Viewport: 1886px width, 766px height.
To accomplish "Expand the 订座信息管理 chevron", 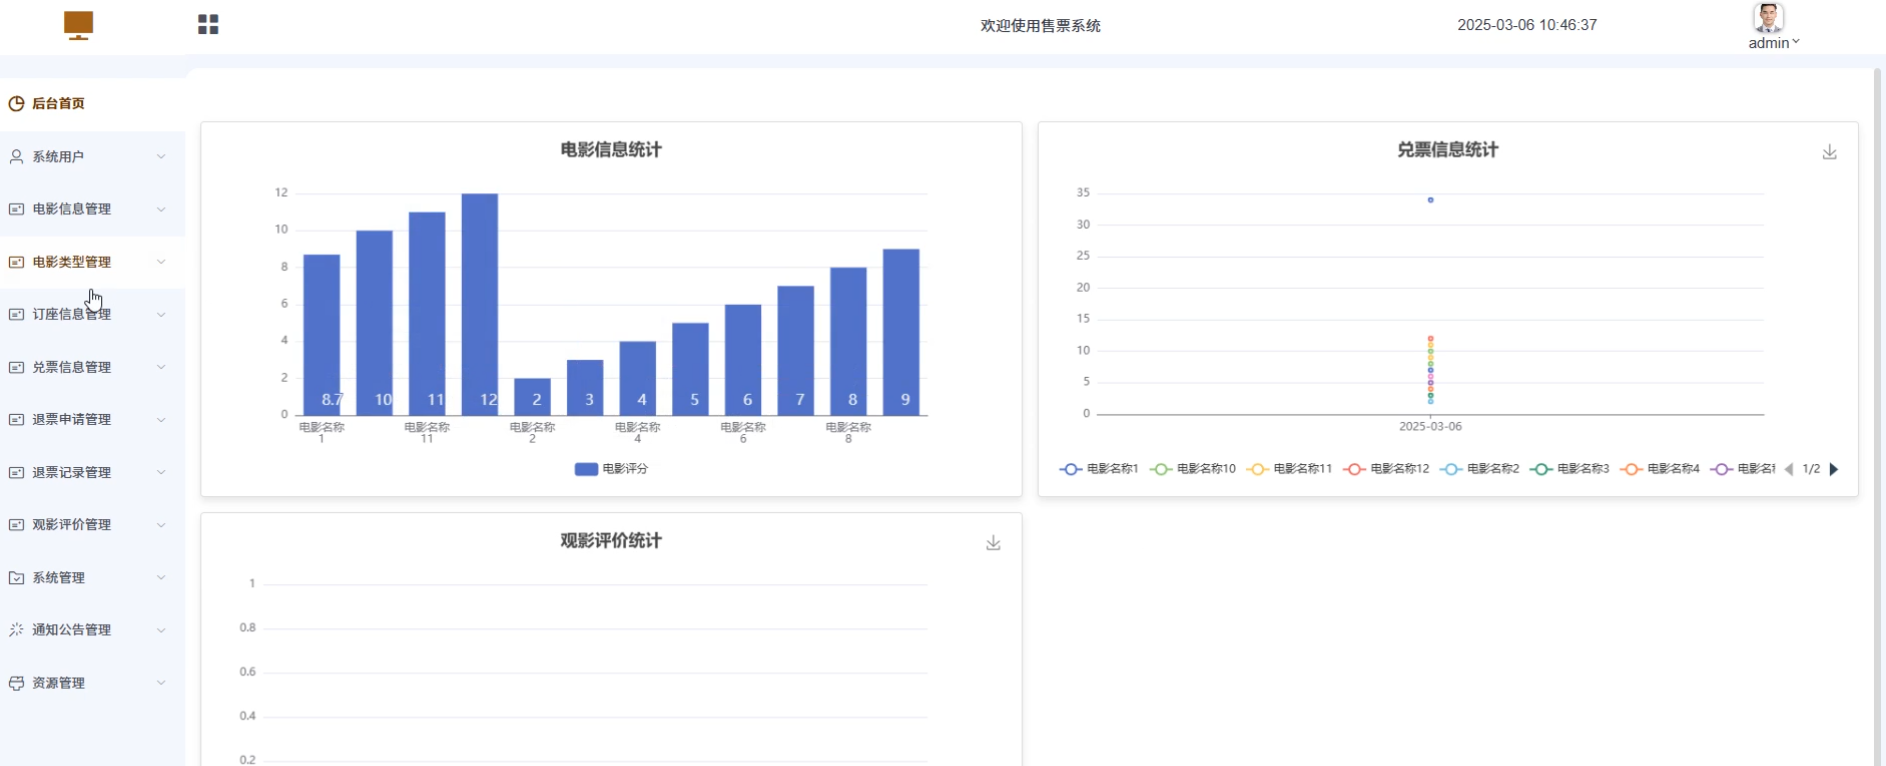I will [161, 314].
